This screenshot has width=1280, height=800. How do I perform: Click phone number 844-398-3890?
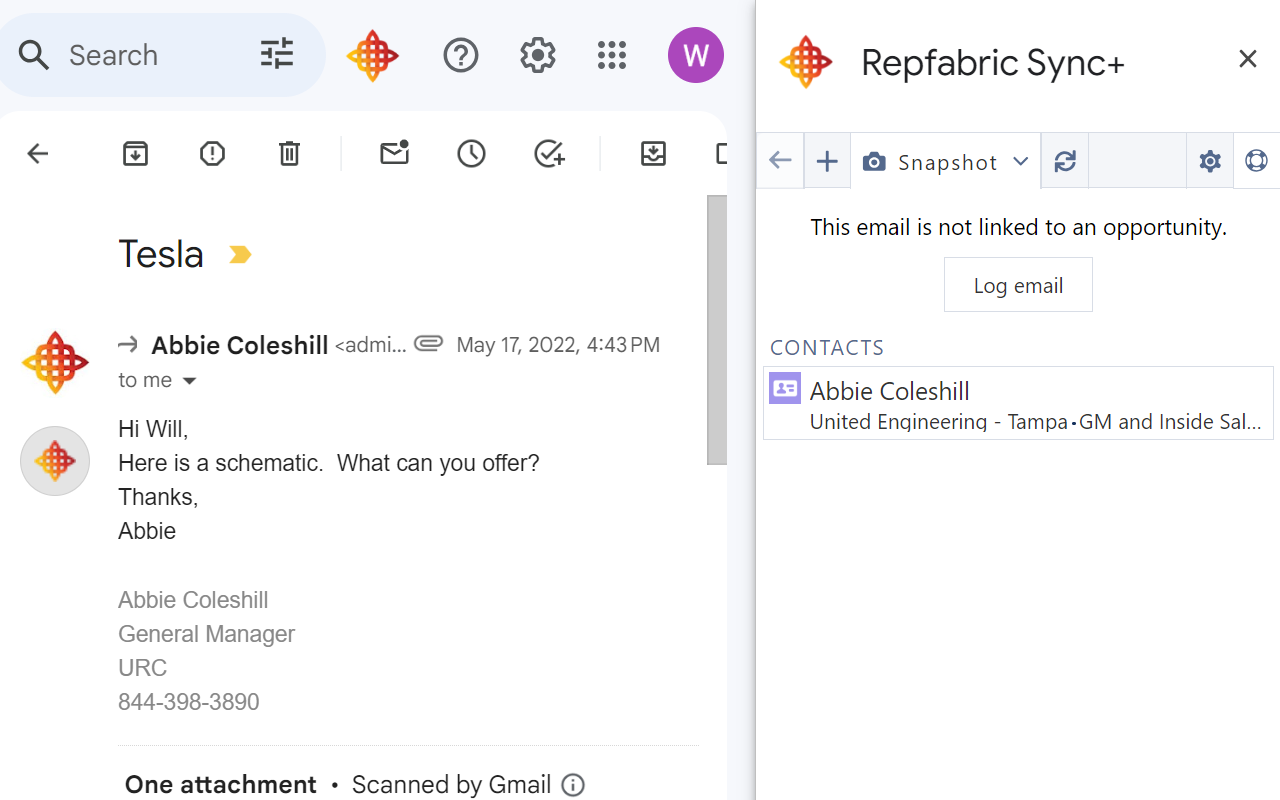(x=189, y=702)
